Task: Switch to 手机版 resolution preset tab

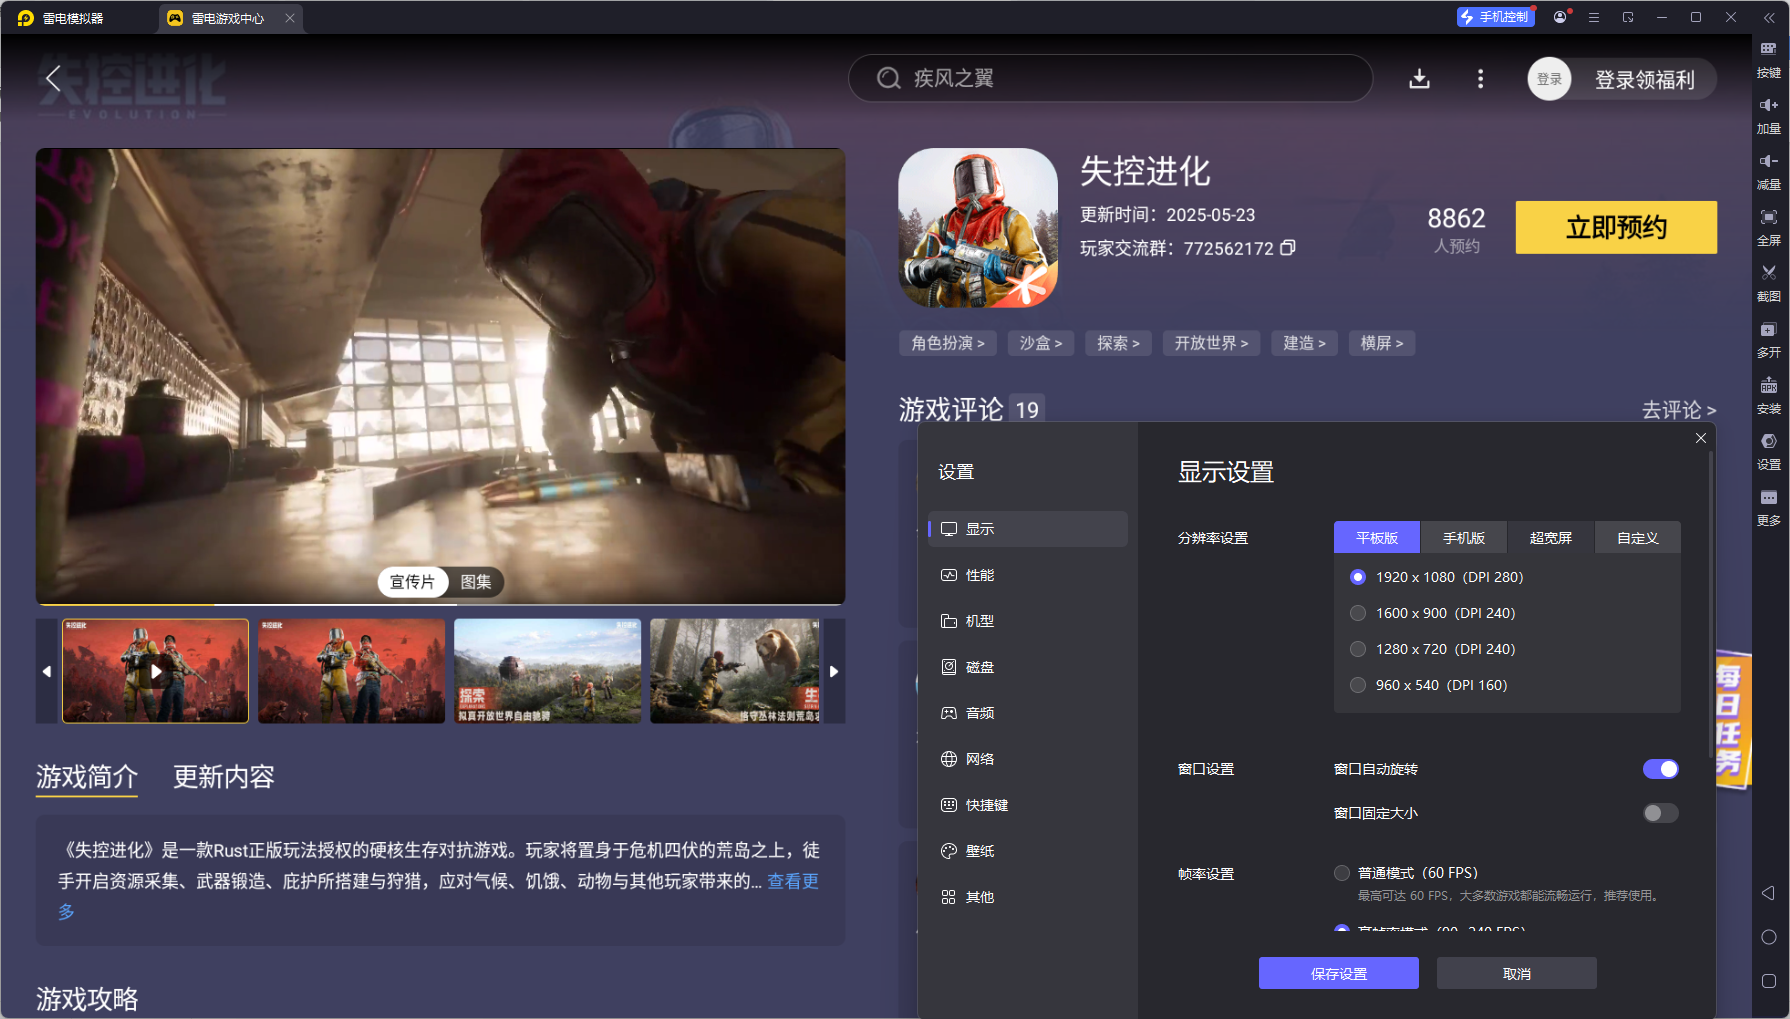Action: 1464,537
